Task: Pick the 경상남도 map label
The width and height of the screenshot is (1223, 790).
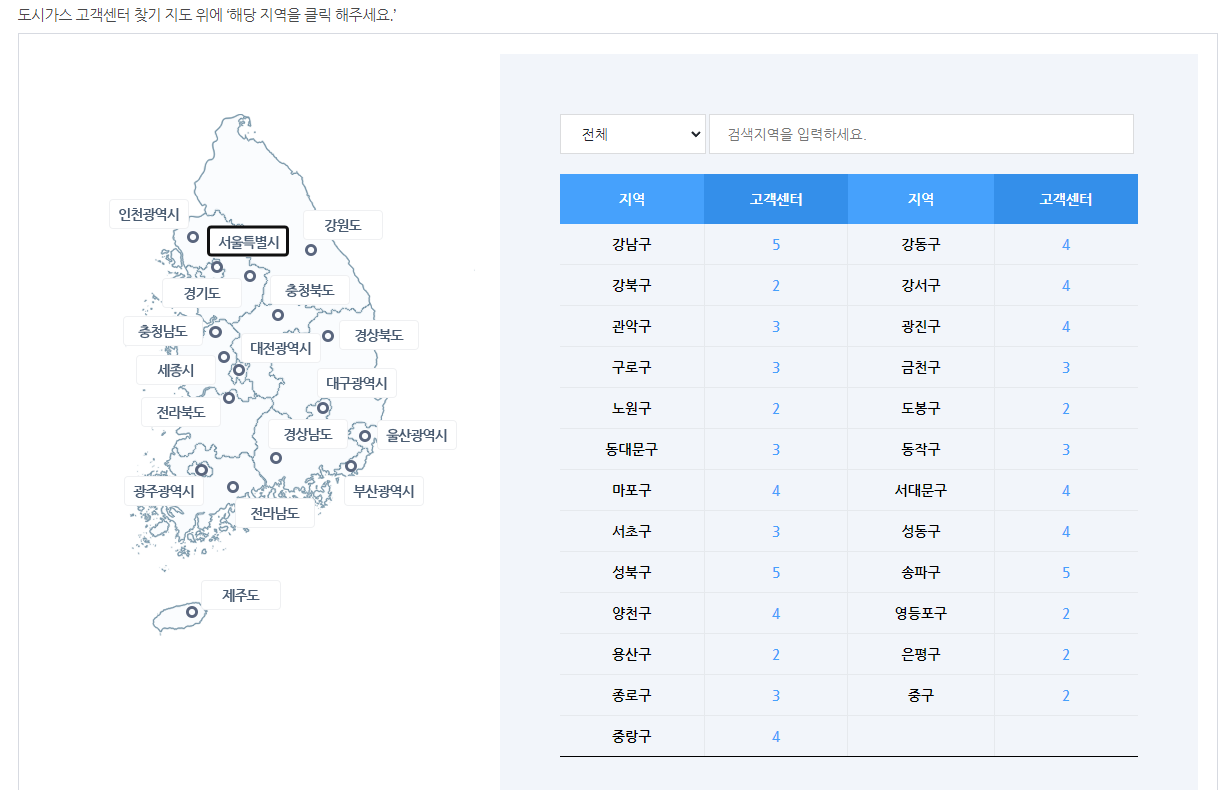Action: [x=308, y=434]
